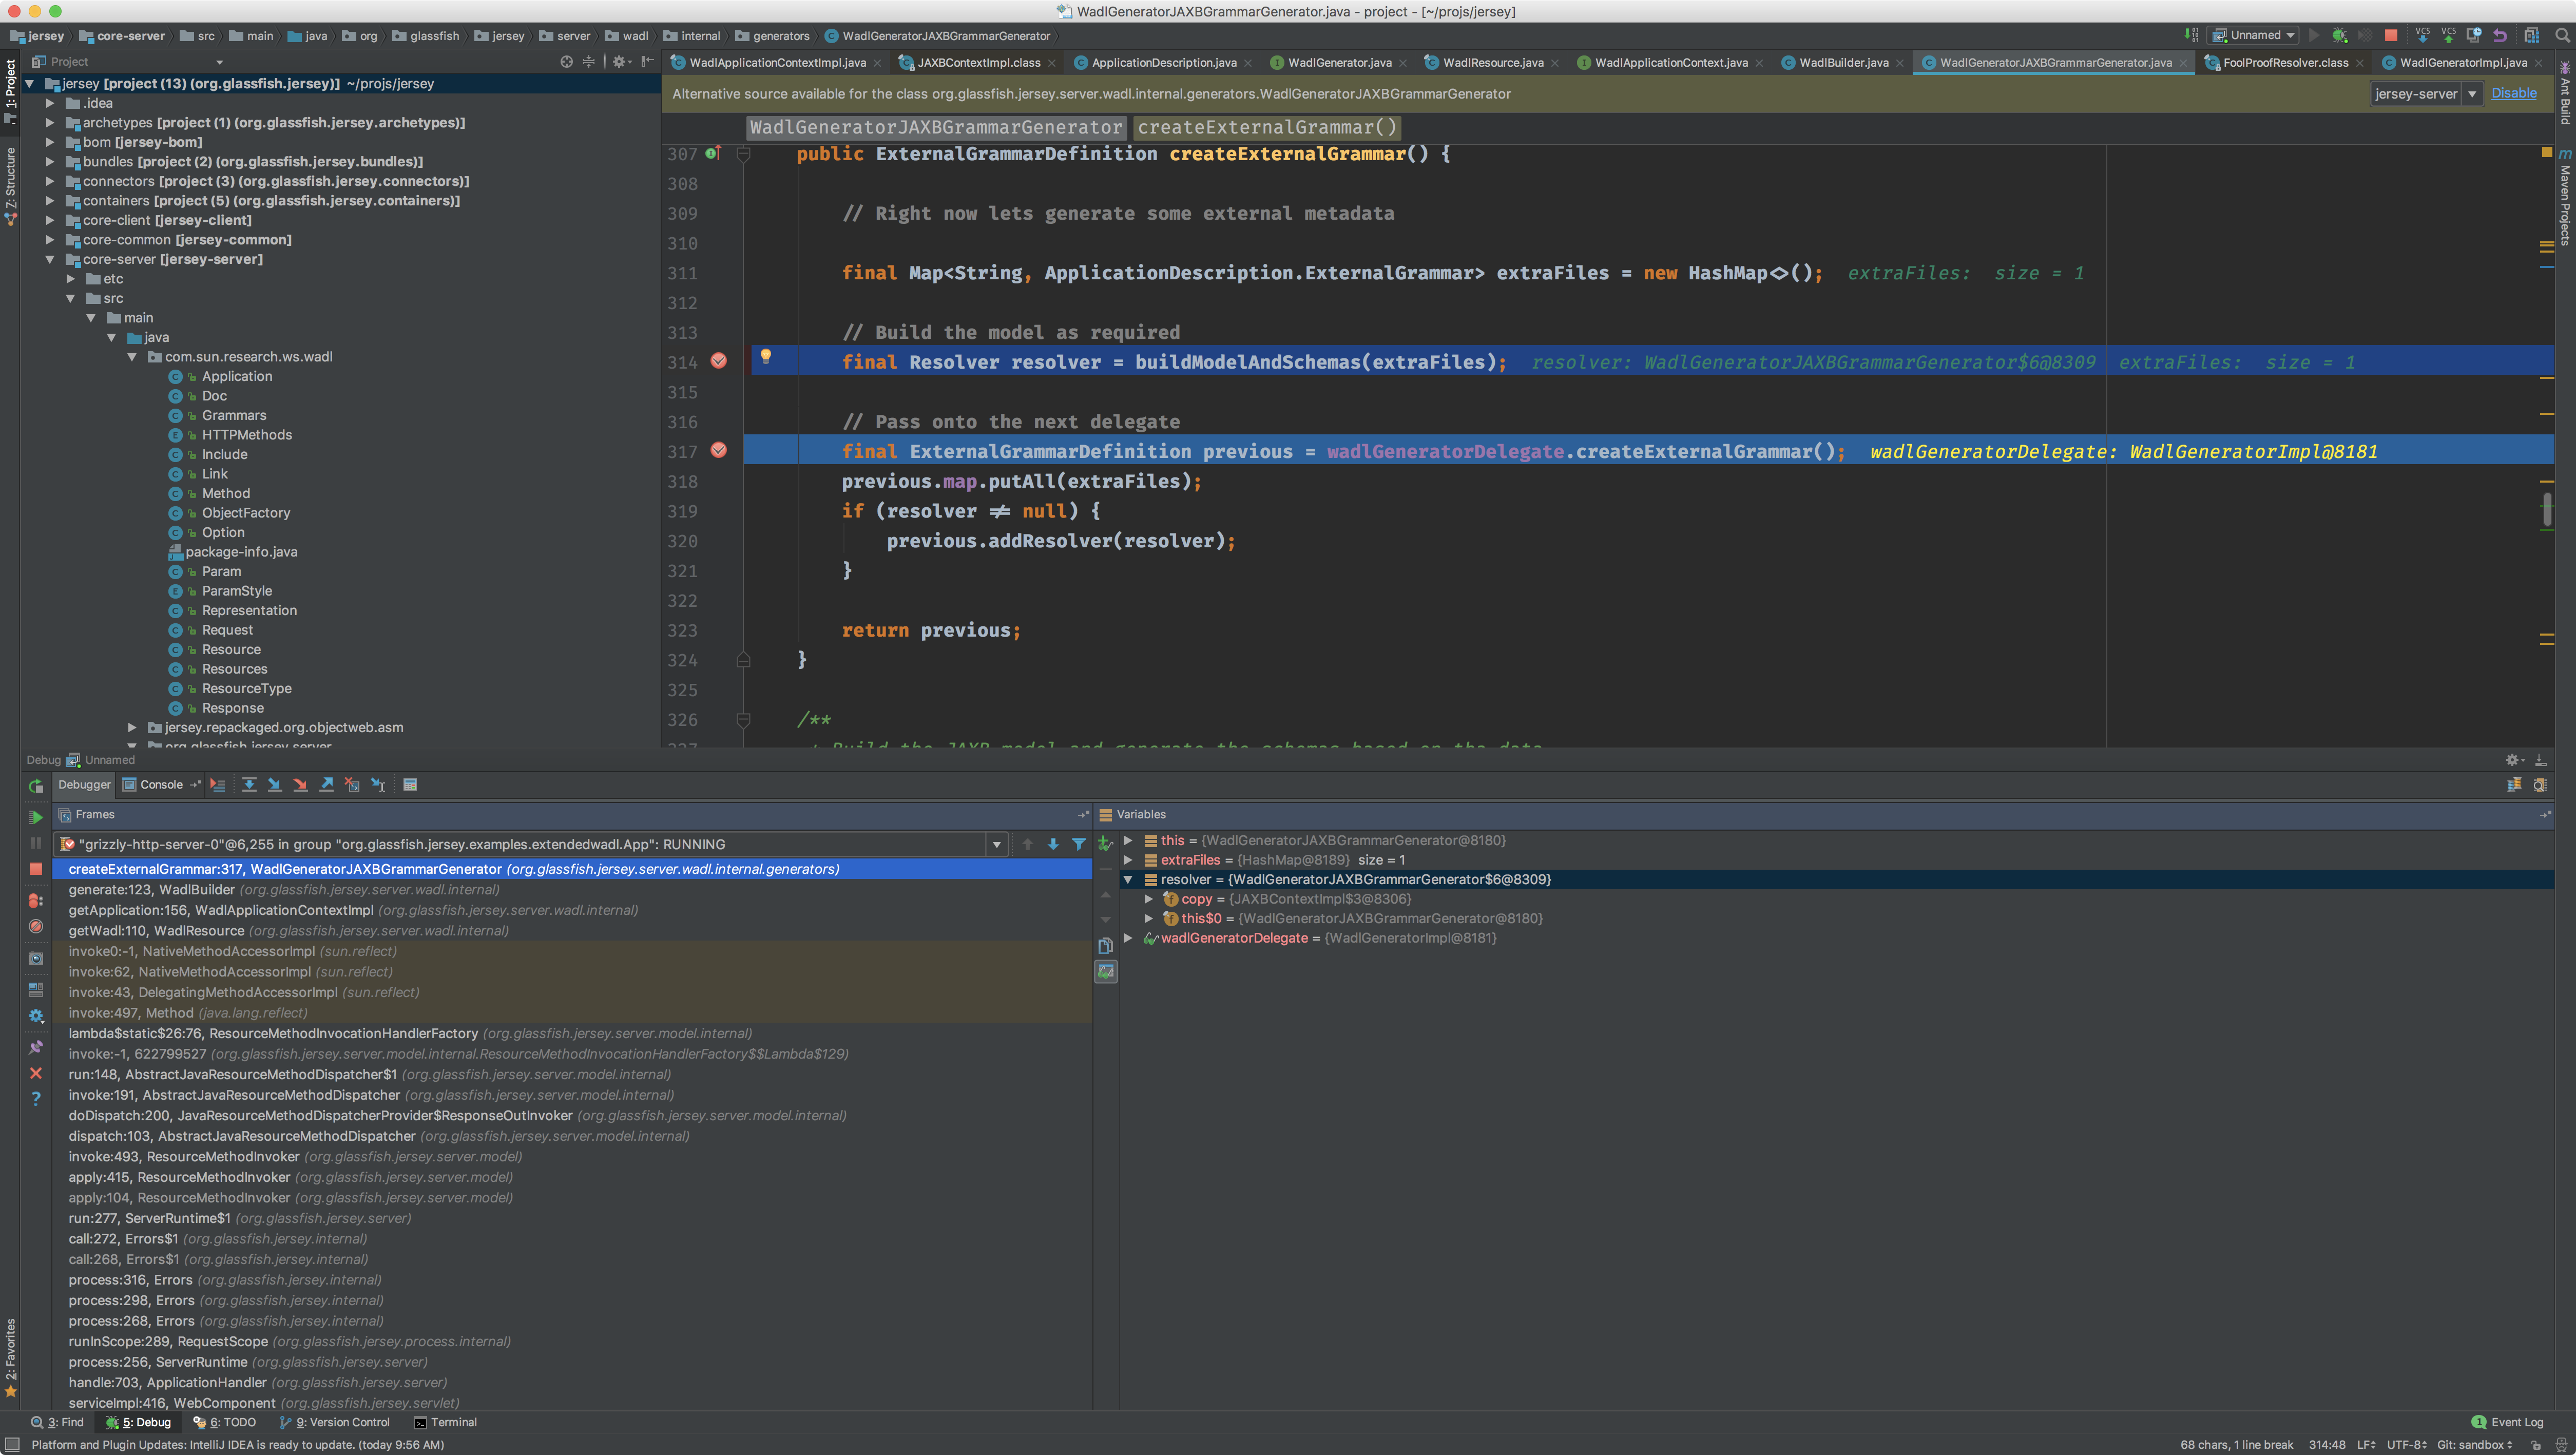Click the Evaluate Expression calculator icon
The image size is (2576, 1455).
(x=410, y=785)
